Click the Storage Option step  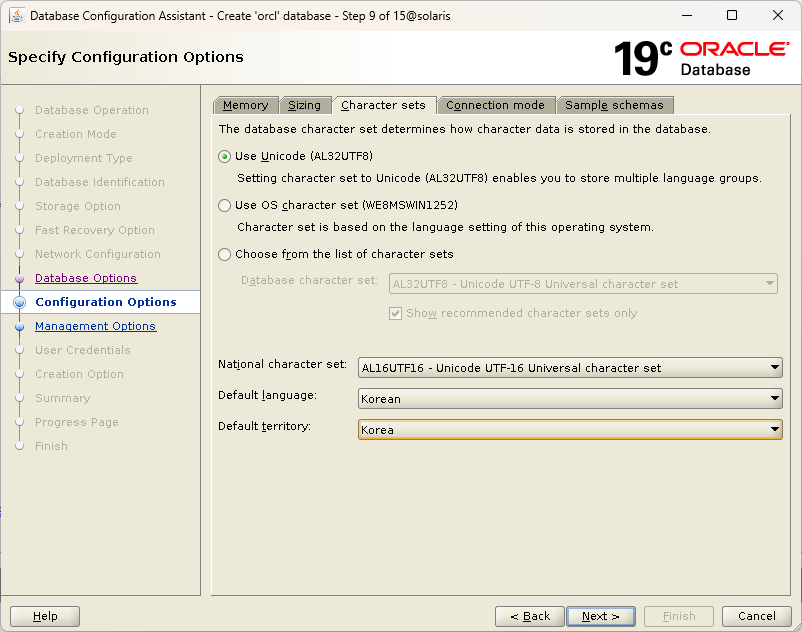(78, 206)
